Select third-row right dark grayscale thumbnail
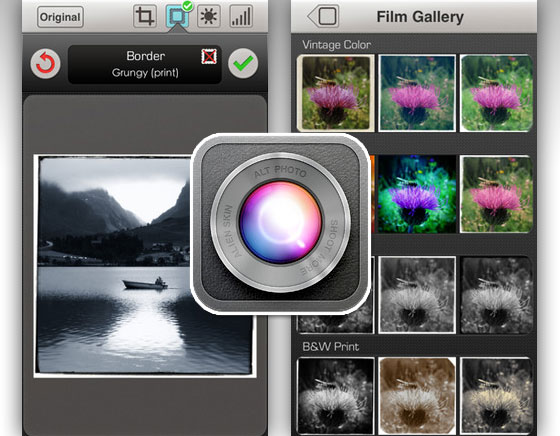The image size is (560, 436). click(496, 295)
